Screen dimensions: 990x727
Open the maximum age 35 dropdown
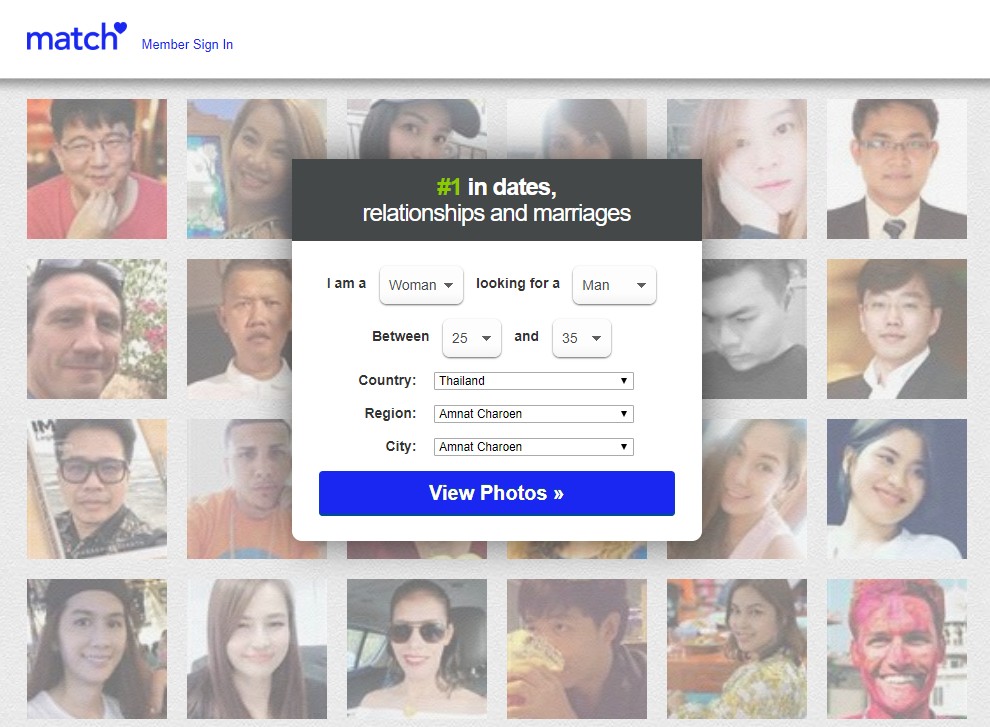click(x=581, y=338)
